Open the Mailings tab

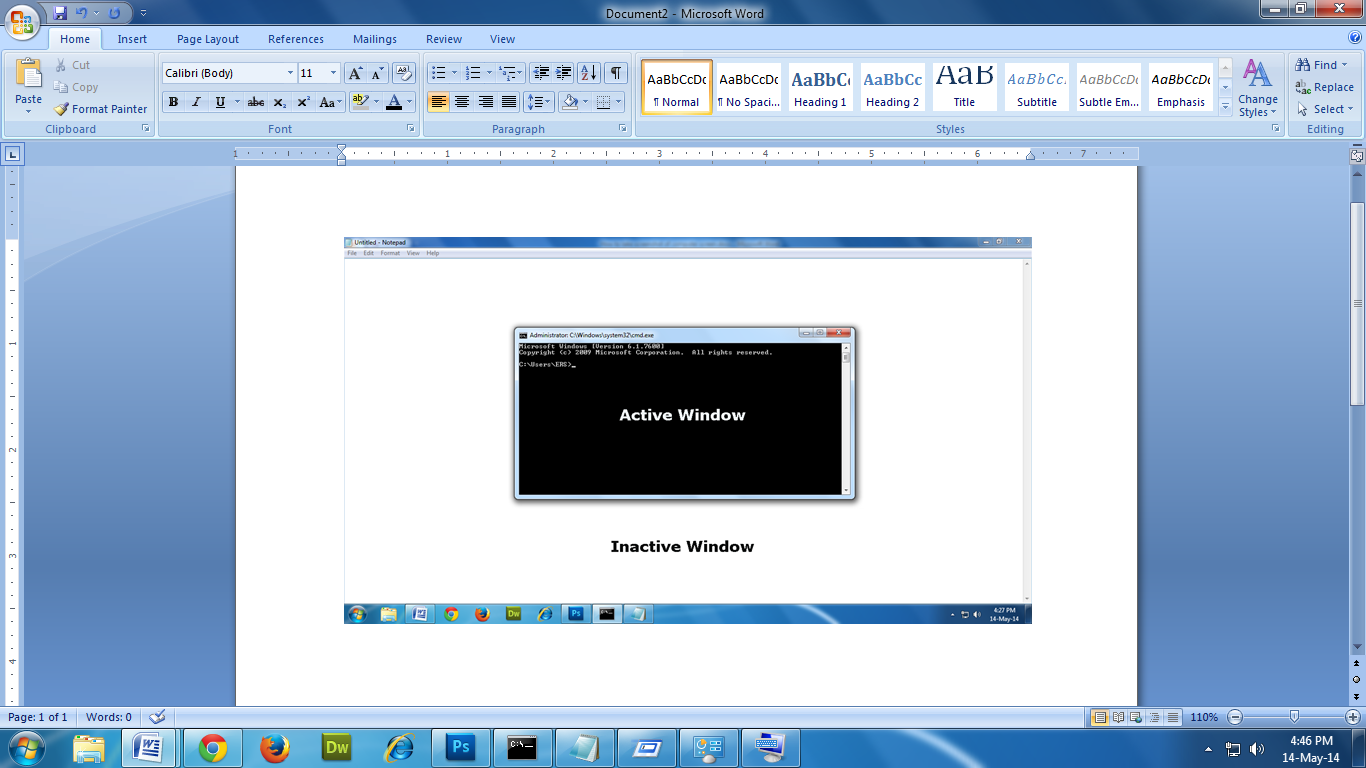[x=375, y=39]
